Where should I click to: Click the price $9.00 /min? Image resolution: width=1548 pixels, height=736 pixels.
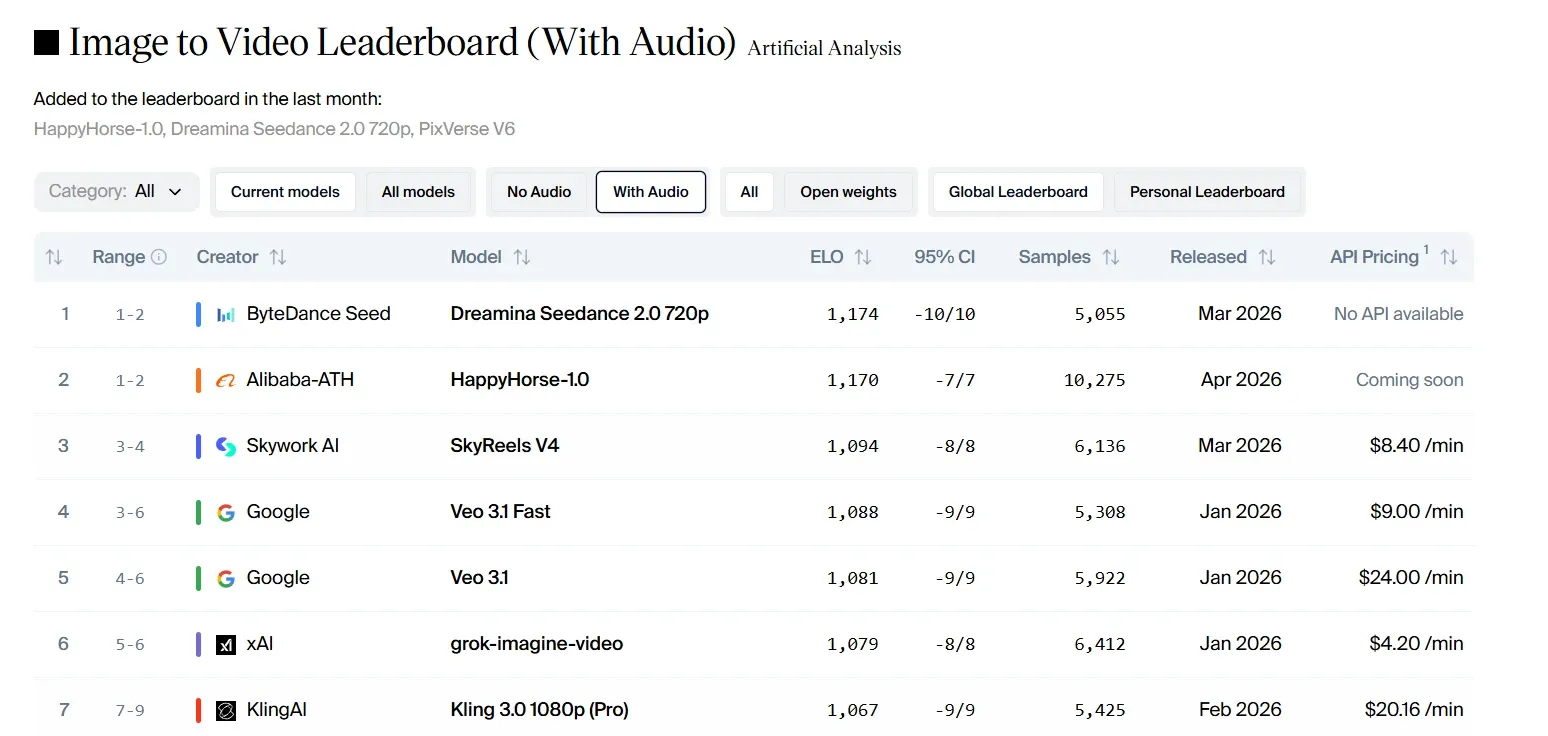pos(1417,512)
